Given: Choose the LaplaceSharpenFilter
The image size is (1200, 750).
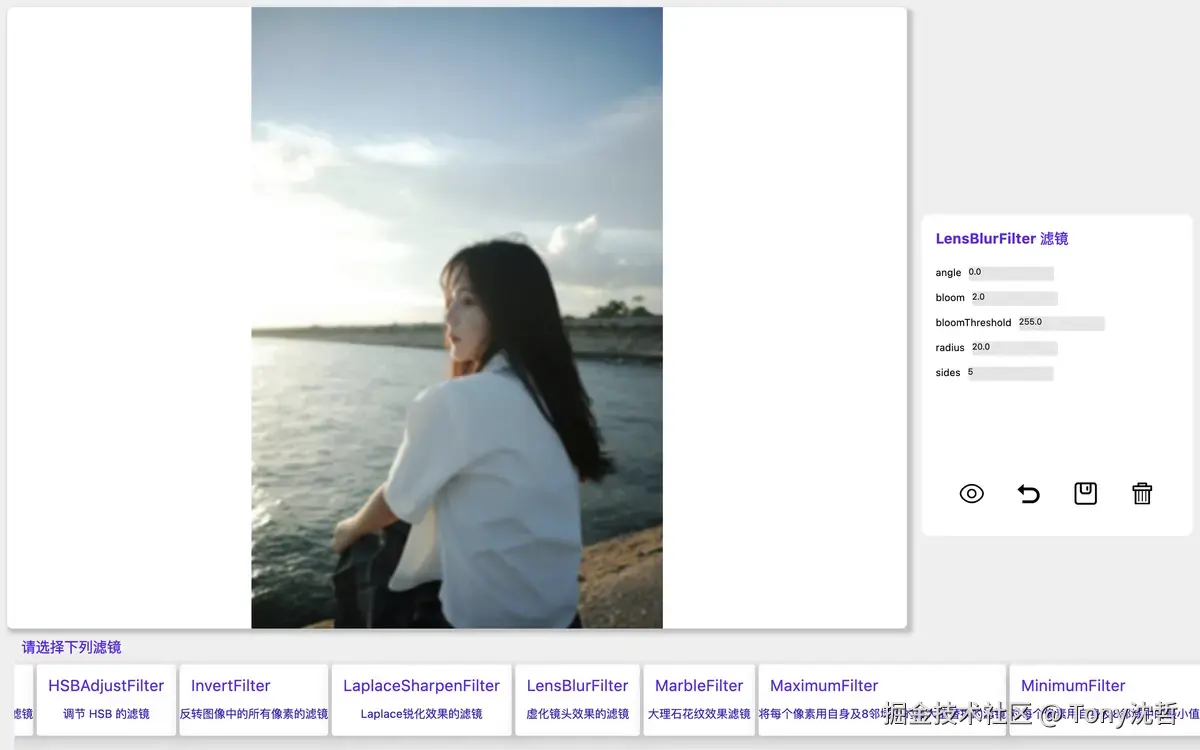Looking at the screenshot, I should tap(420, 699).
